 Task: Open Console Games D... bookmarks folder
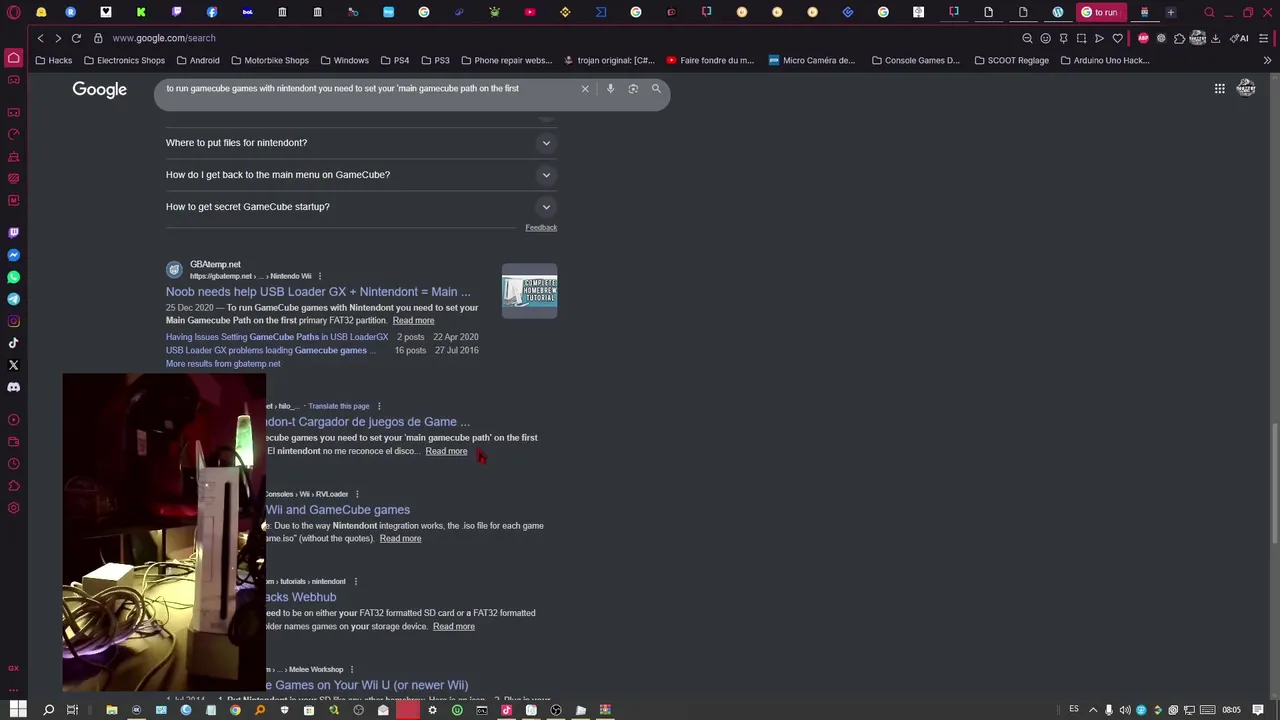[x=916, y=60]
